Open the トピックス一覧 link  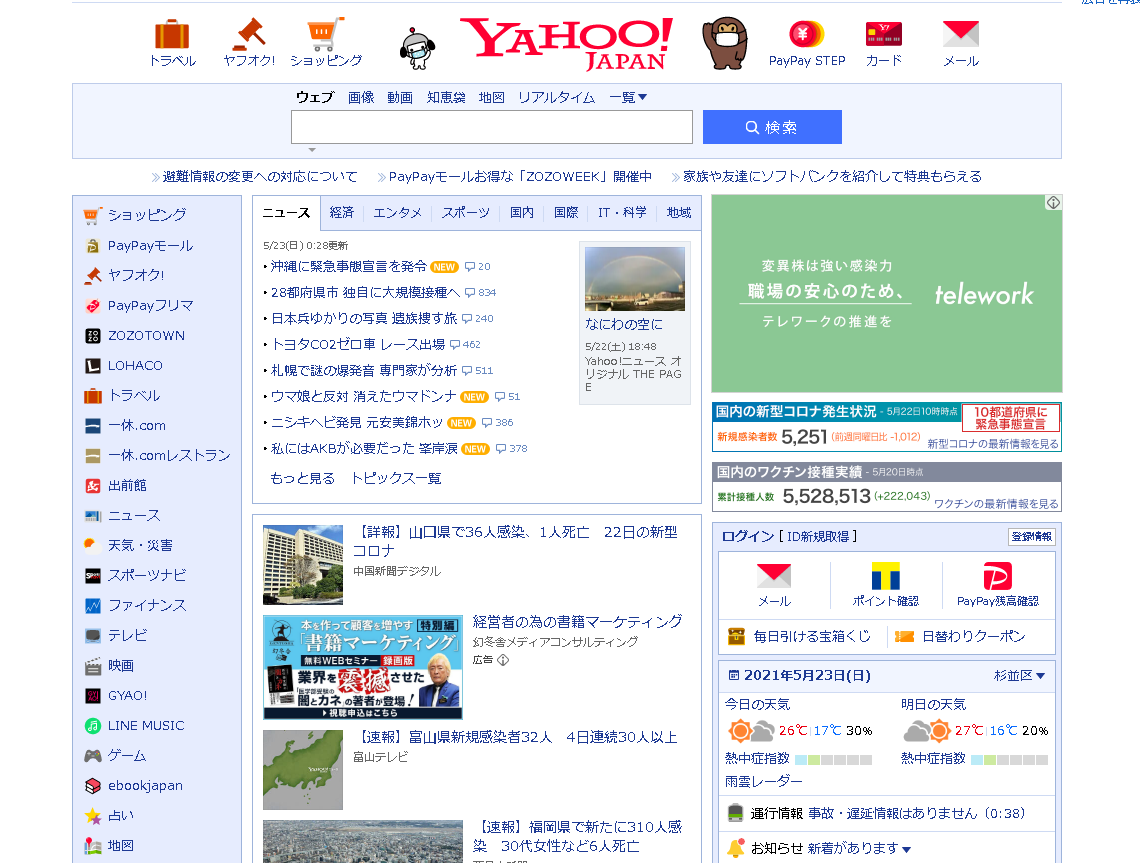pos(396,478)
